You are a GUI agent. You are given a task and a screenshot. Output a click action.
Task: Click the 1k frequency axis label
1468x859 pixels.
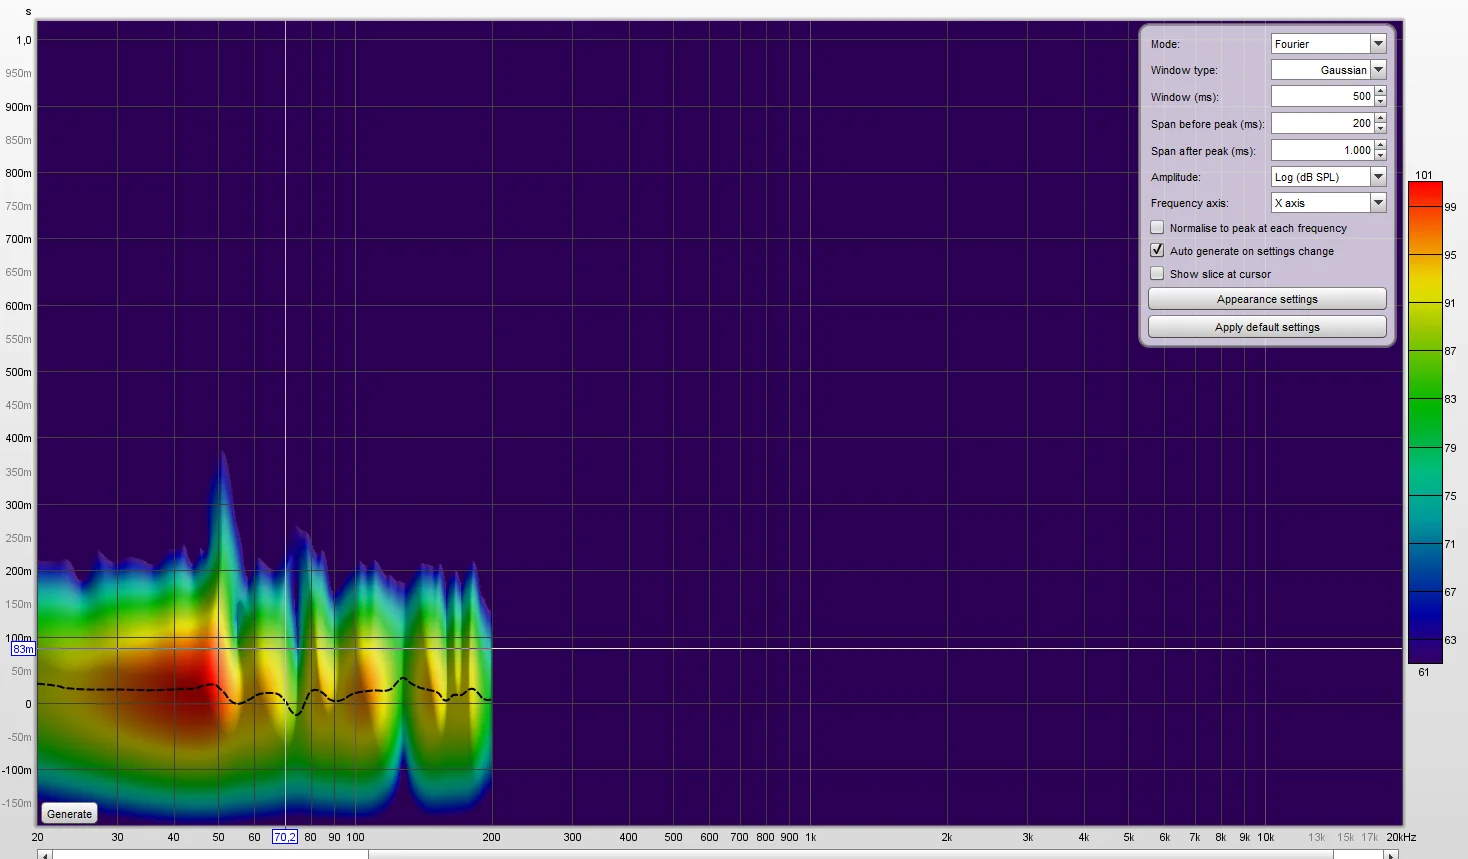pos(811,837)
